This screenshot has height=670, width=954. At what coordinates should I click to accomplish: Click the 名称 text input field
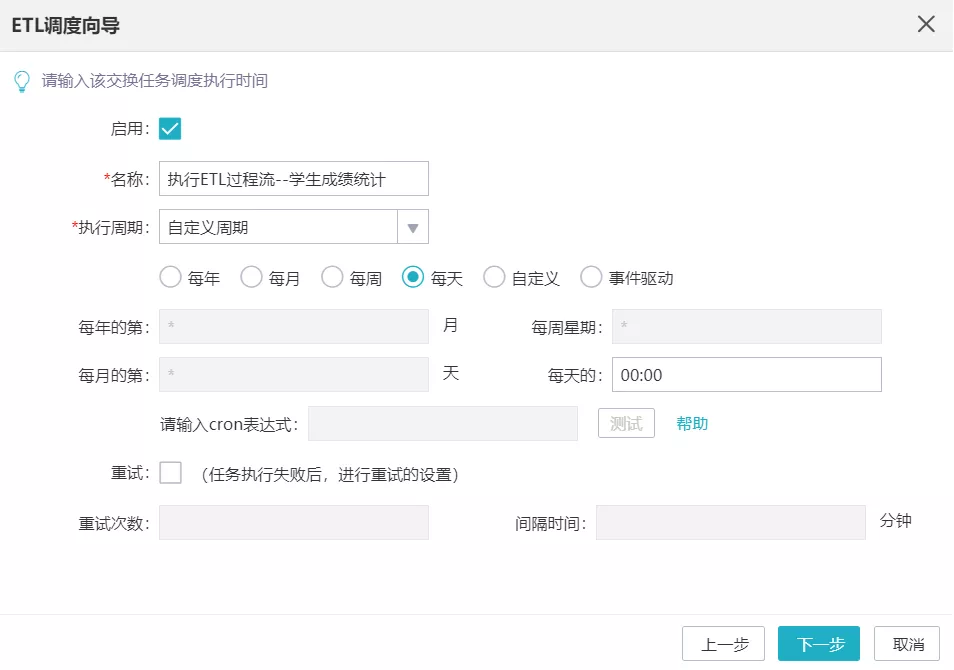tap(293, 179)
